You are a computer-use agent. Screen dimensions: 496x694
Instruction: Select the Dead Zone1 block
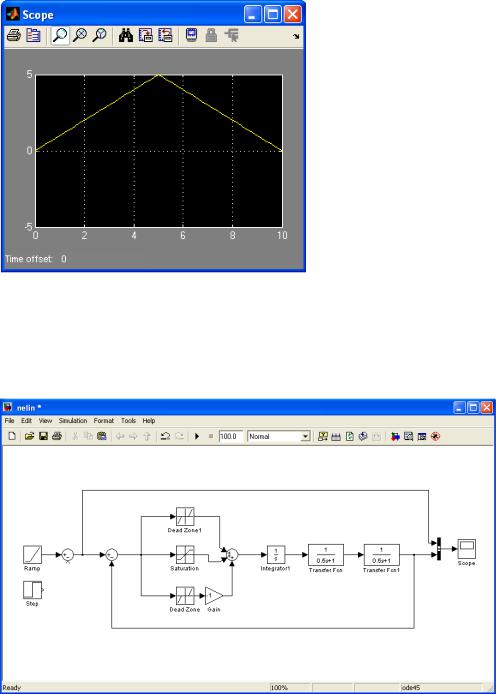[x=185, y=517]
